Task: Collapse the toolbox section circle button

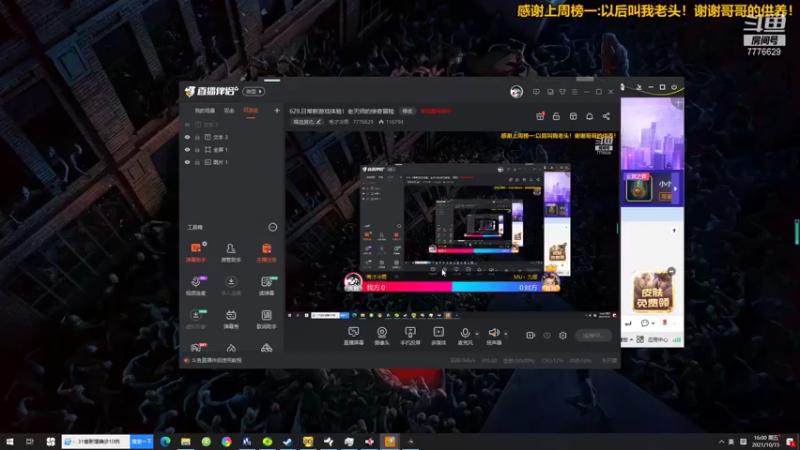Action: coord(273,227)
